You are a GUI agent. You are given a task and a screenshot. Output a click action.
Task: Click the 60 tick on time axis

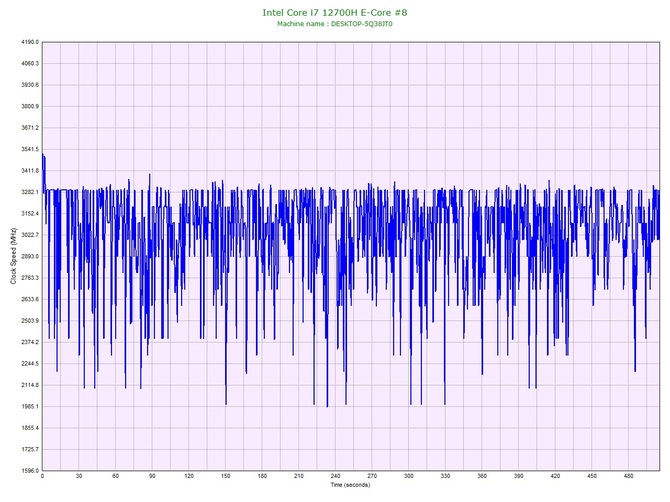pyautogui.click(x=115, y=476)
